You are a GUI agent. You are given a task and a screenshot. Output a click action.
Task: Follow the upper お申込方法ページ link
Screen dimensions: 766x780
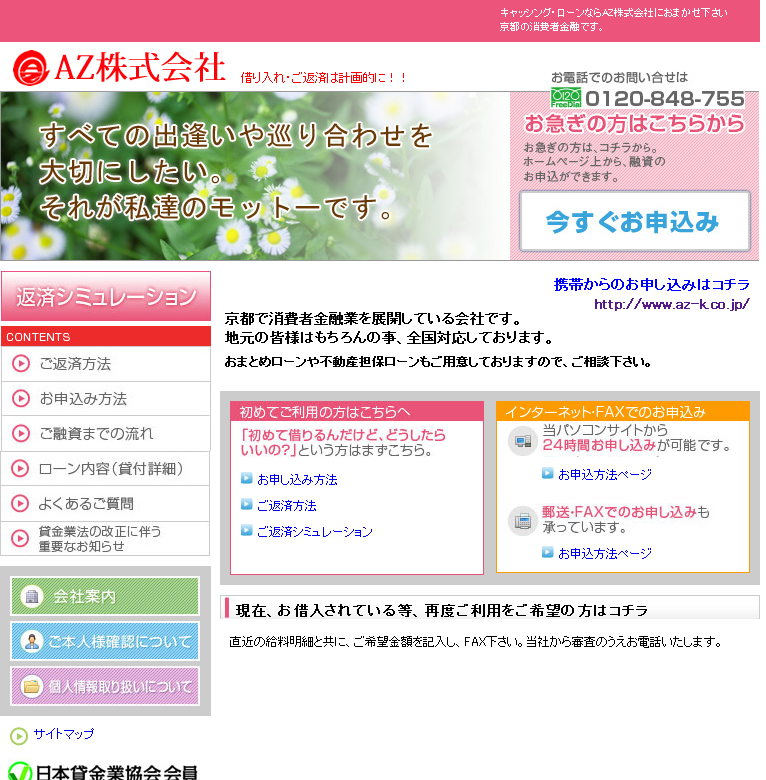tap(605, 475)
